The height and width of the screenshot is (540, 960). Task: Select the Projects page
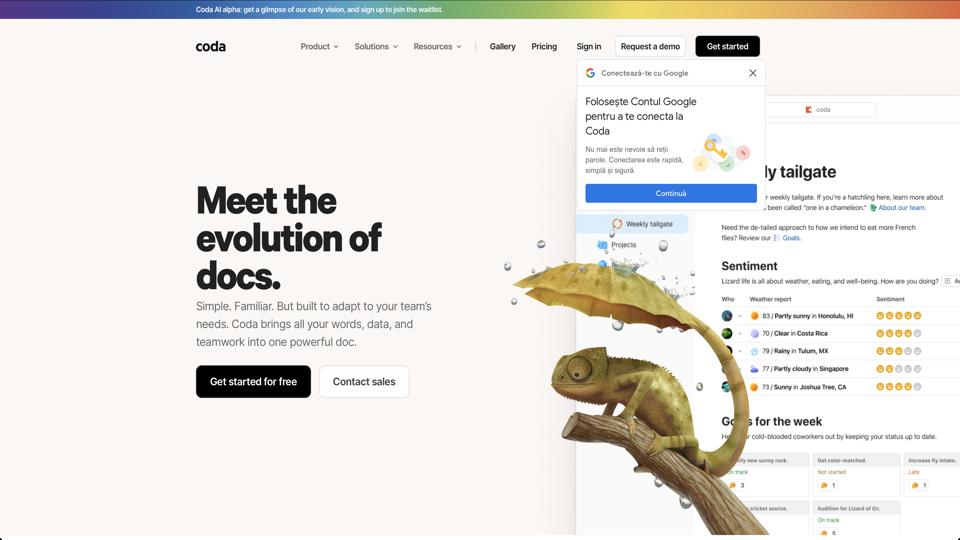623,245
